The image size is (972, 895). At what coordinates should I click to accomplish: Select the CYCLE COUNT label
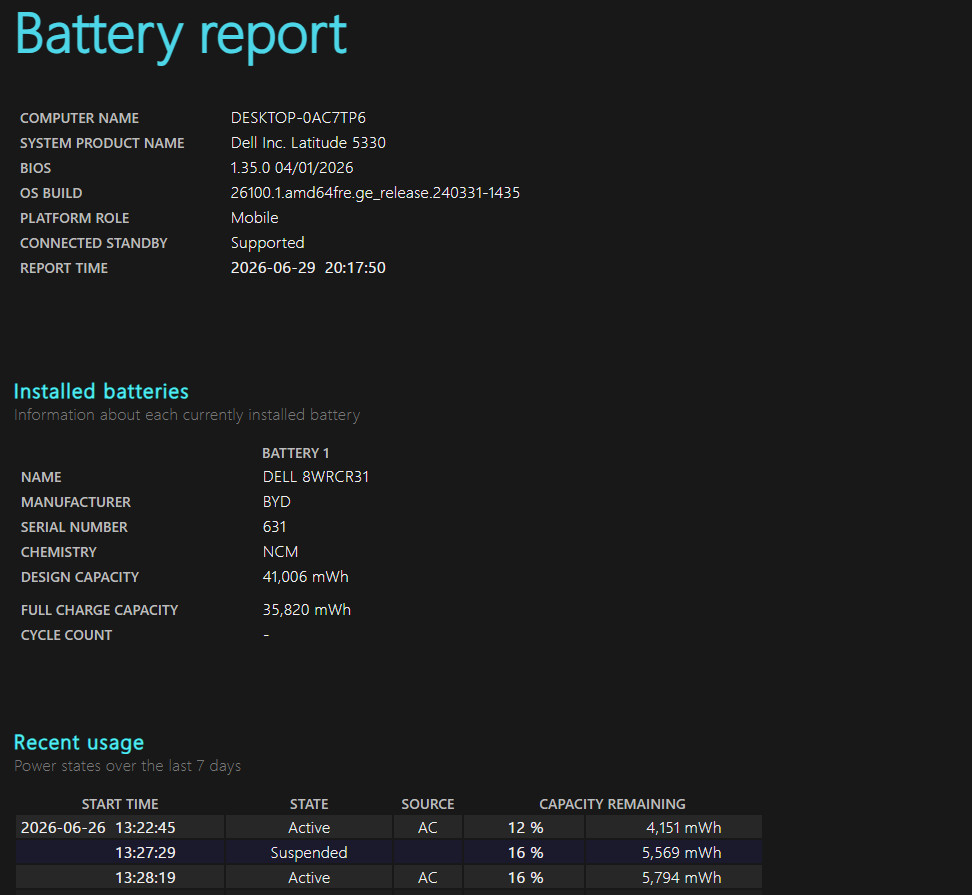point(66,635)
